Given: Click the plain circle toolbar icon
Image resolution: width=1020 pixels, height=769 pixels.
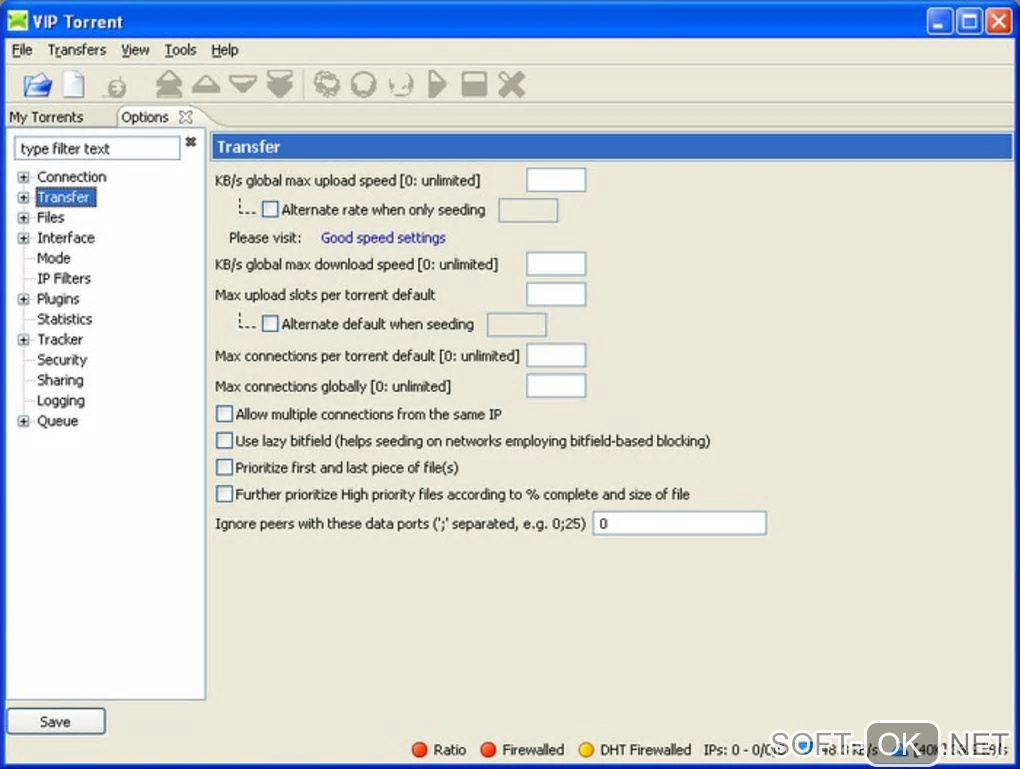Looking at the screenshot, I should pyautogui.click(x=364, y=85).
